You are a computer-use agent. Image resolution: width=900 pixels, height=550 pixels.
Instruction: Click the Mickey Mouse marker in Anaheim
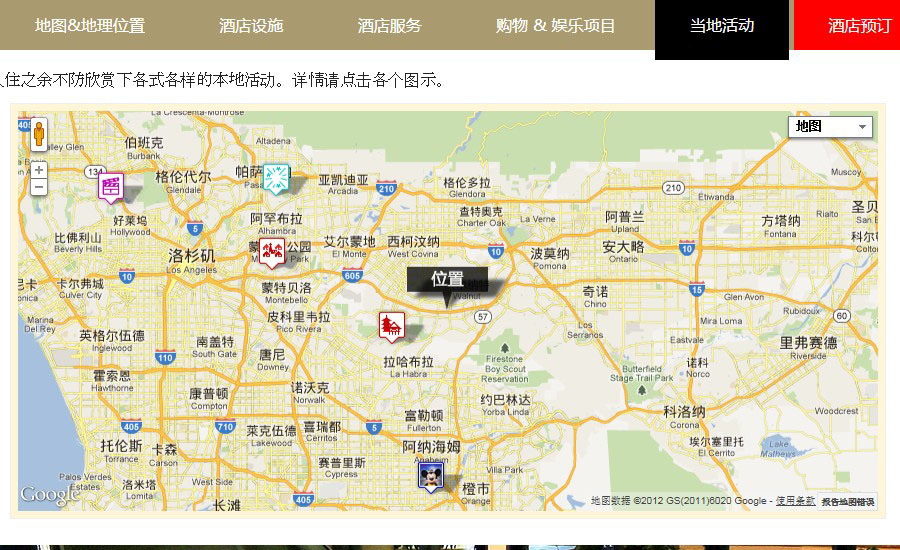pos(430,477)
